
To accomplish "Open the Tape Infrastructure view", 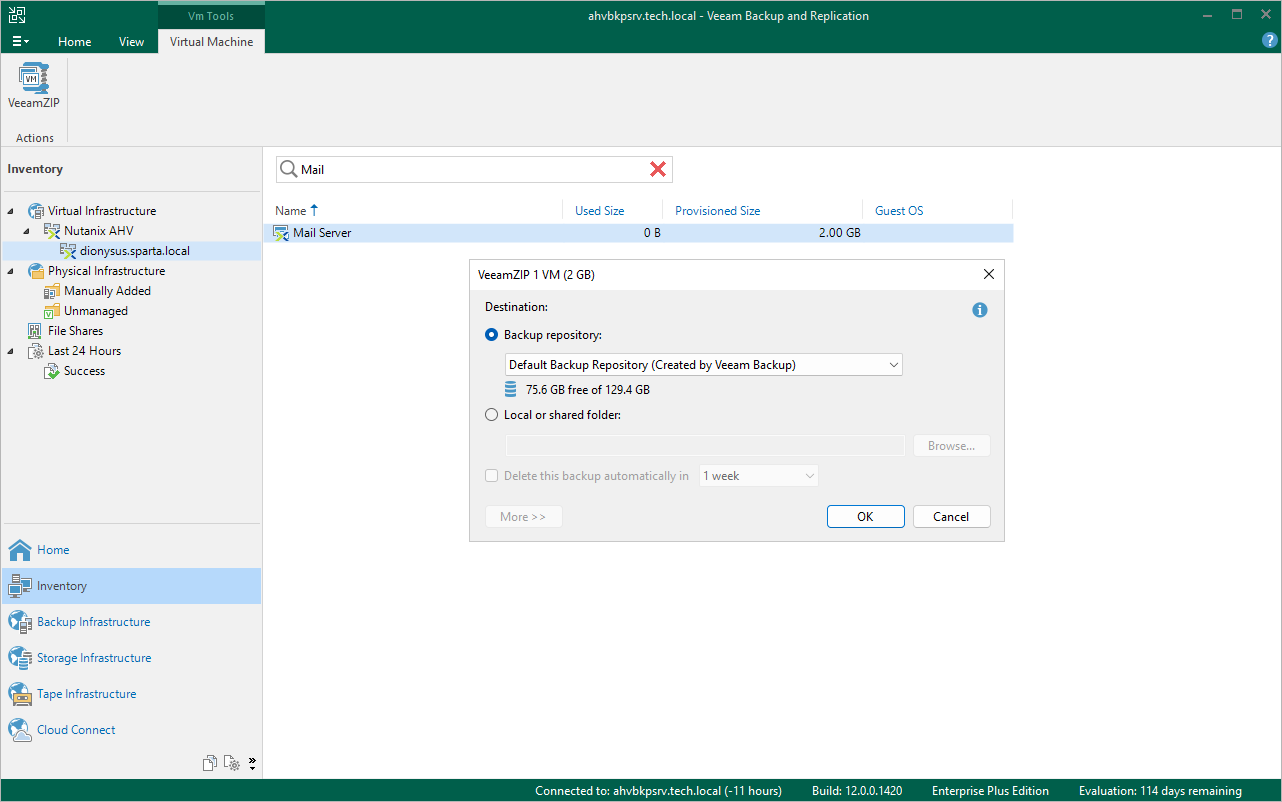I will click(87, 694).
